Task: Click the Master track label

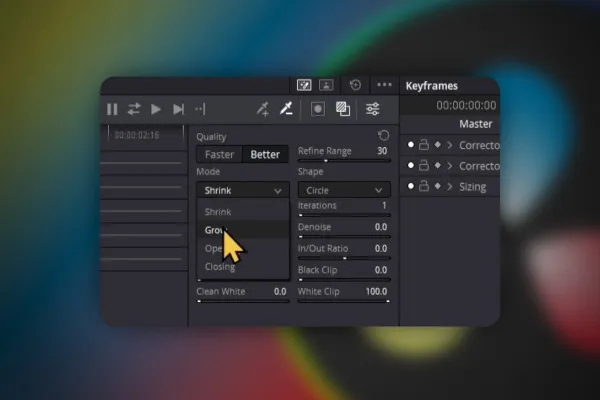Action: click(x=476, y=124)
